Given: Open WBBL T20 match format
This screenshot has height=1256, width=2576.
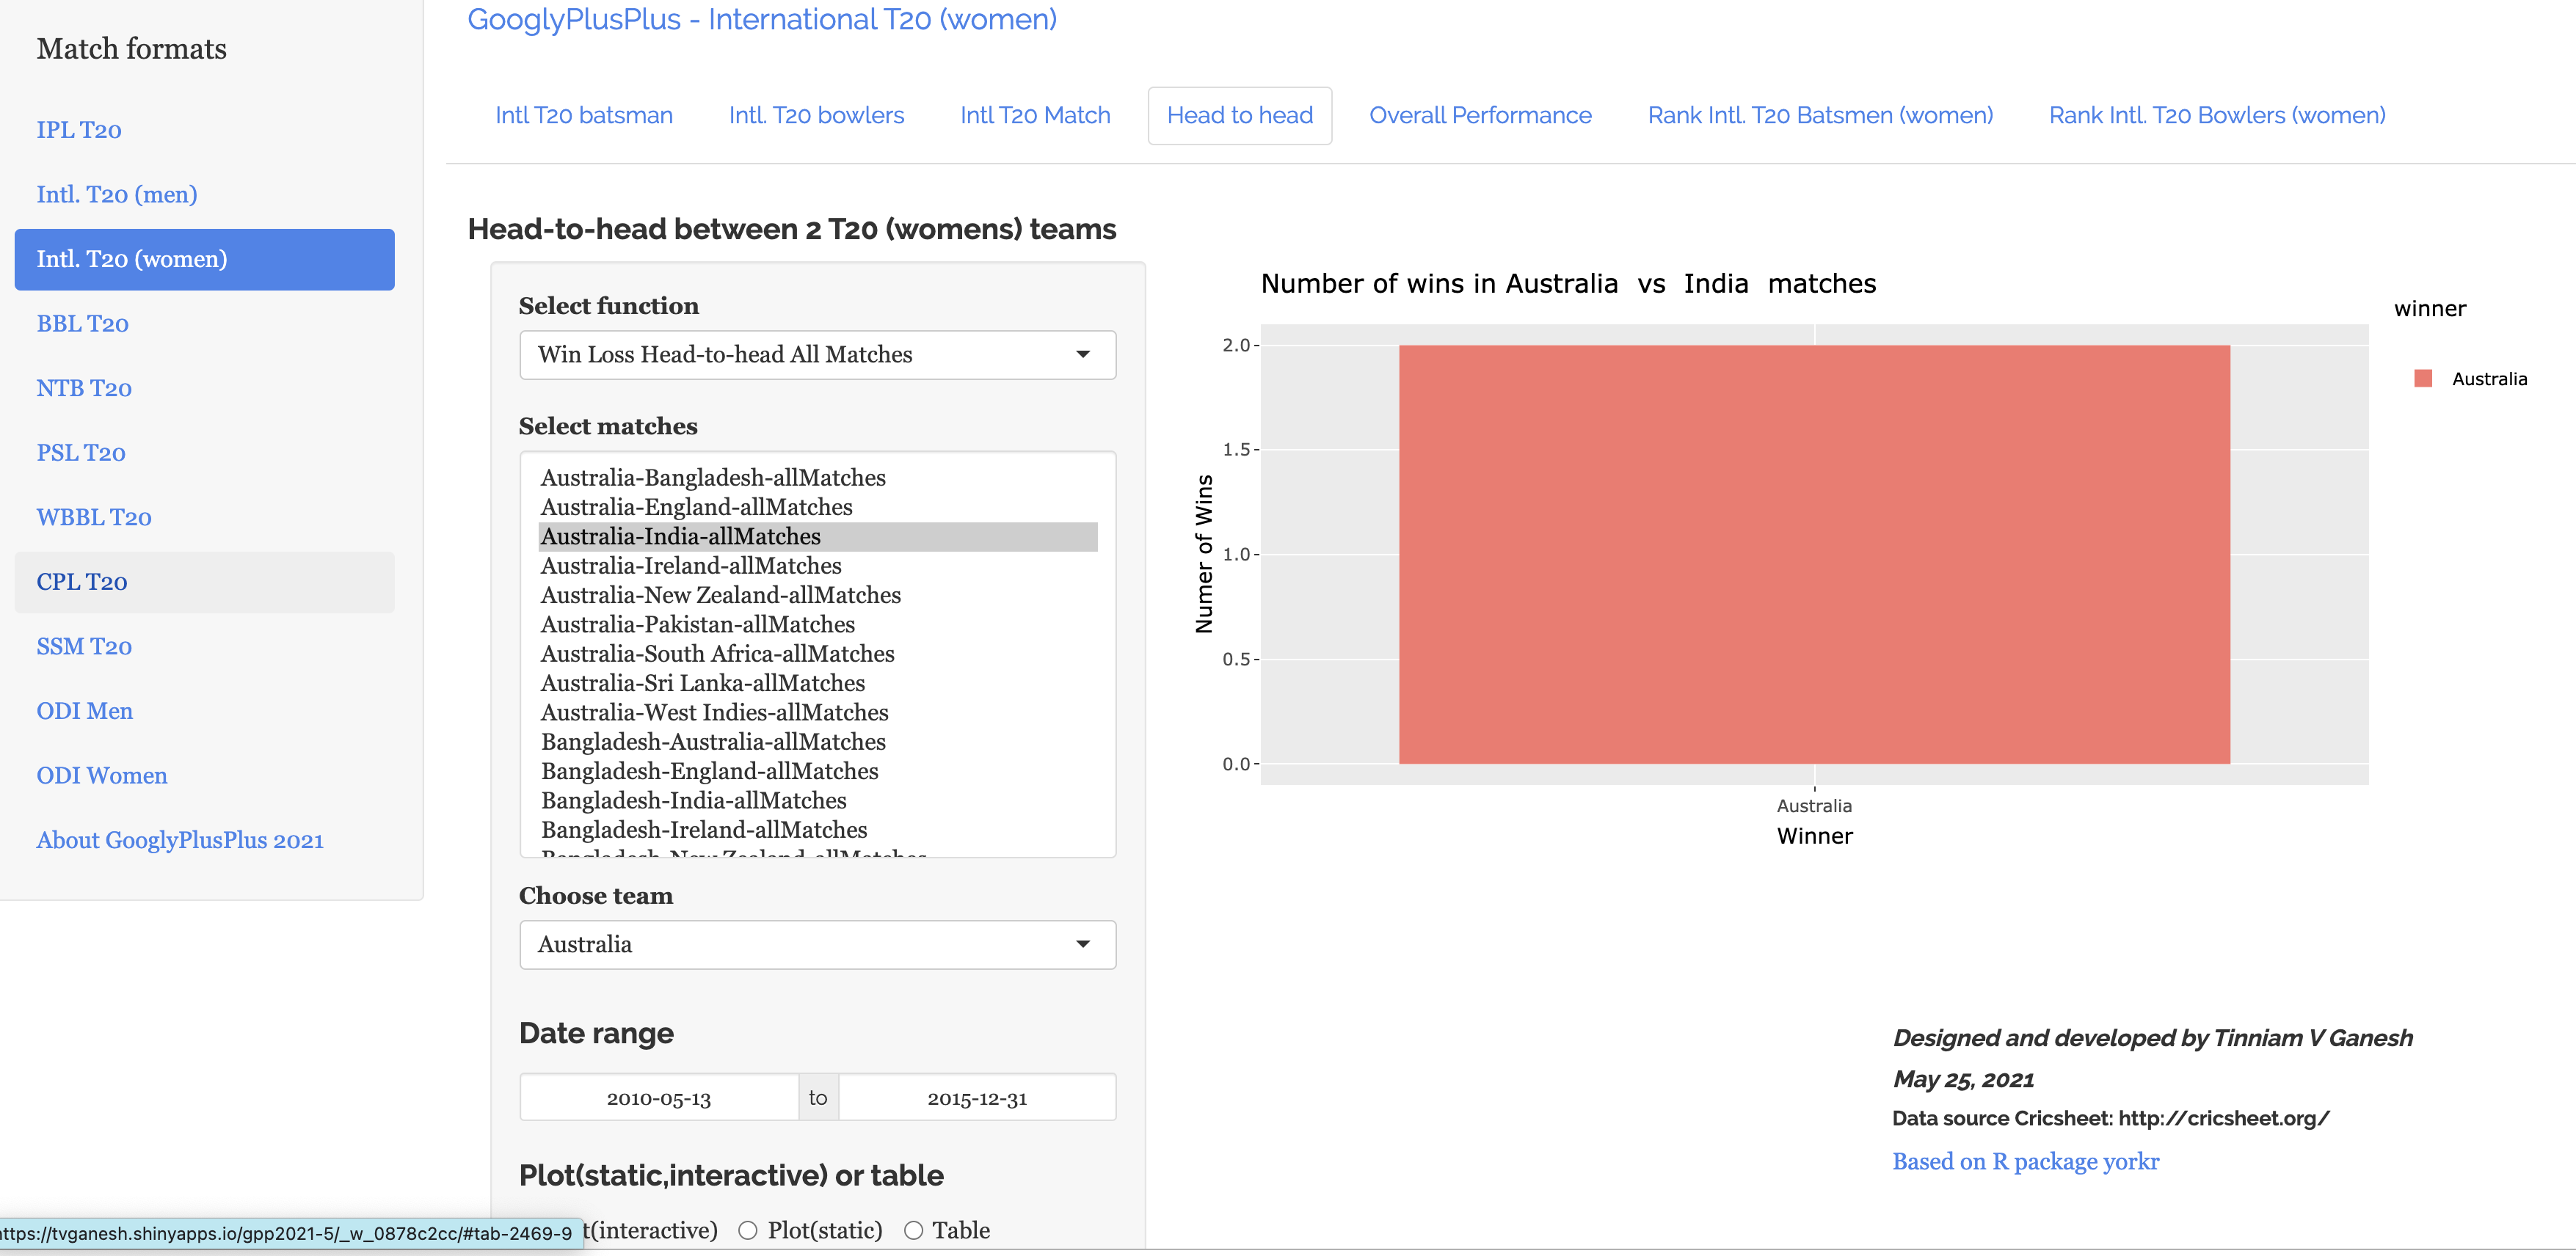Looking at the screenshot, I should click(x=94, y=517).
